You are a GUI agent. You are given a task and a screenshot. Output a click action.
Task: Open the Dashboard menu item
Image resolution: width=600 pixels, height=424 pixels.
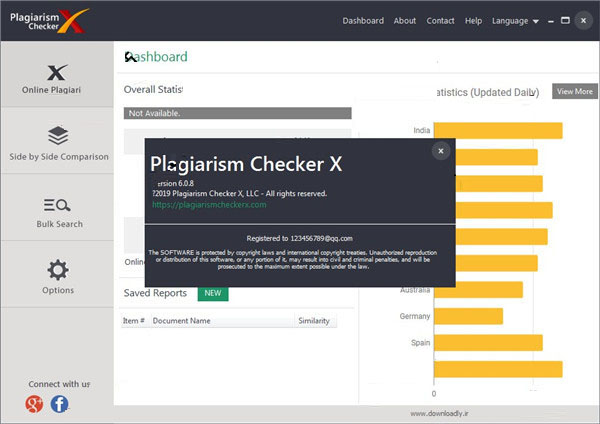[x=363, y=21]
